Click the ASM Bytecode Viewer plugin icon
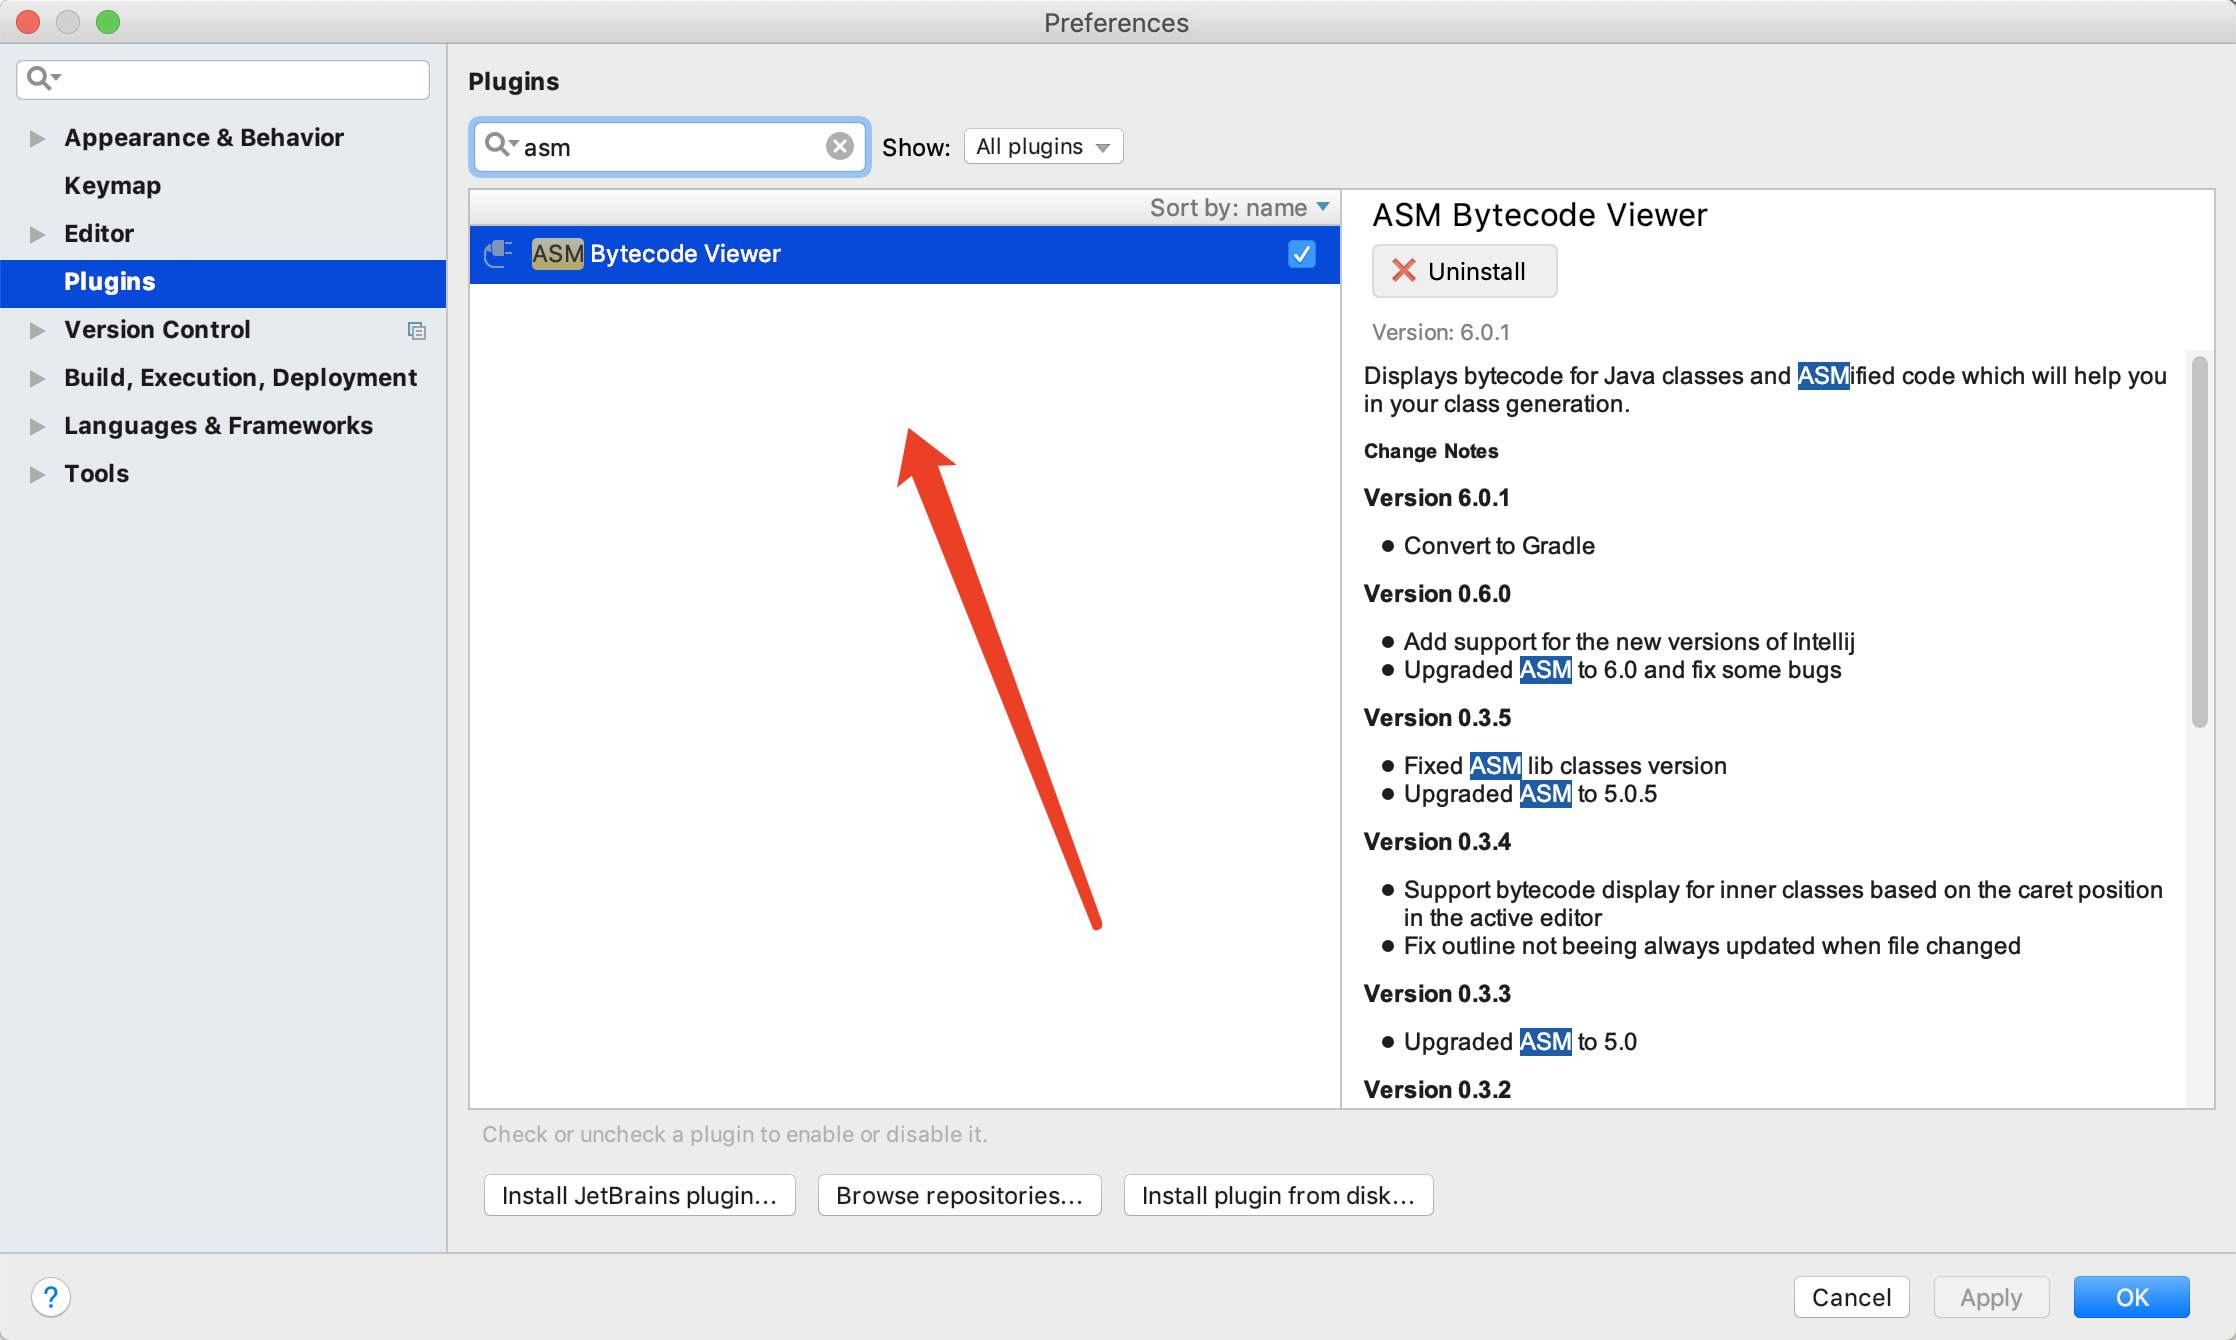Viewport: 2236px width, 1340px height. pos(499,254)
